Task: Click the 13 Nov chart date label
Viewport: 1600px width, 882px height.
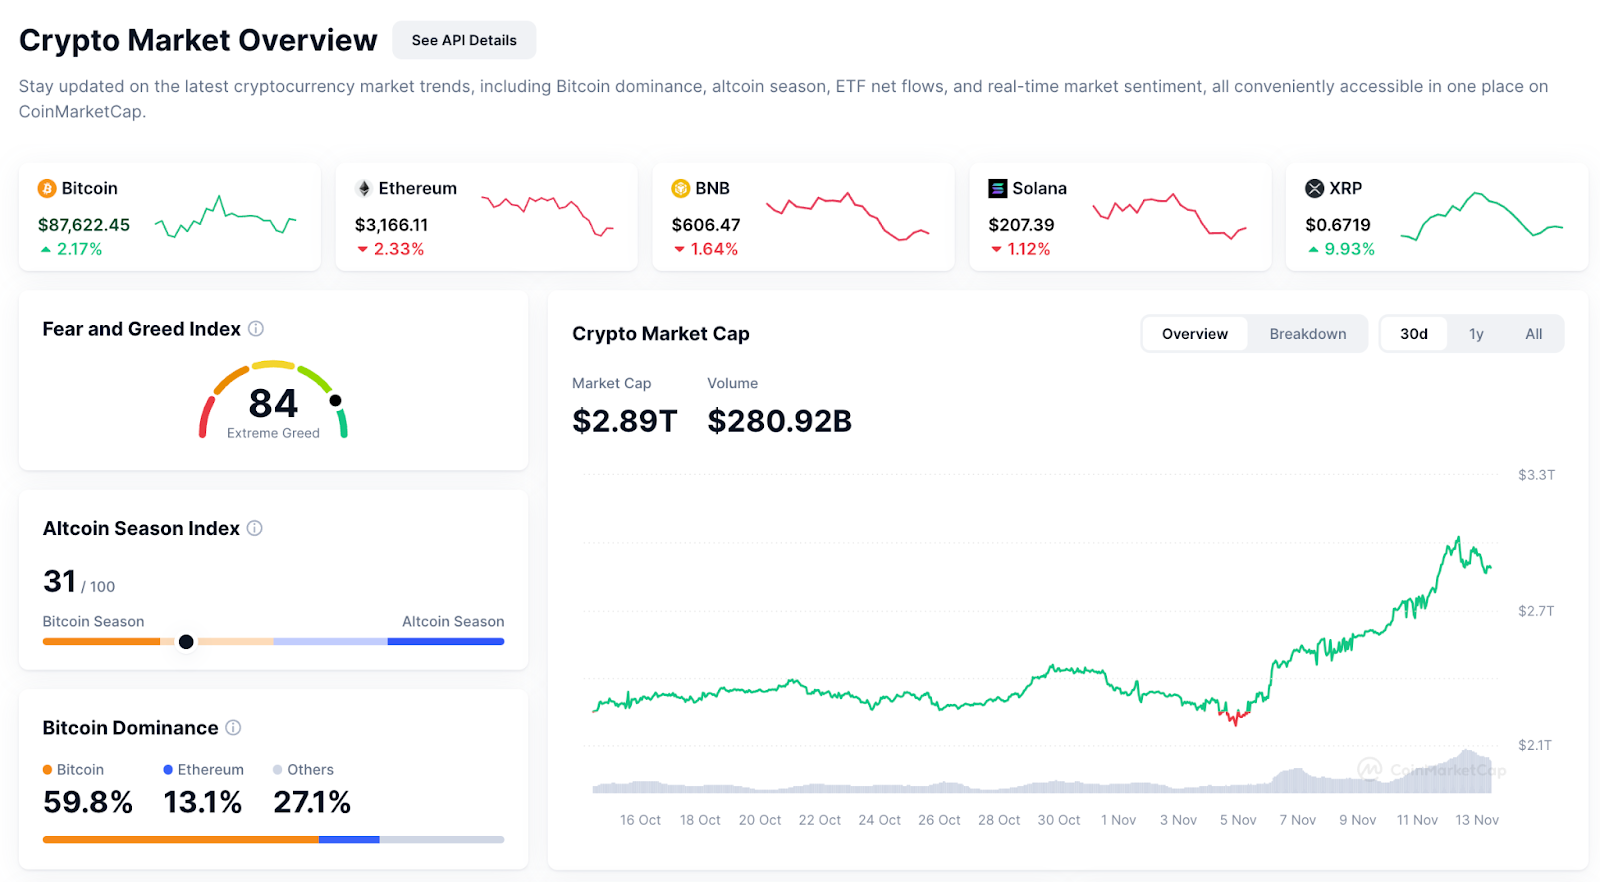Action: tap(1477, 820)
